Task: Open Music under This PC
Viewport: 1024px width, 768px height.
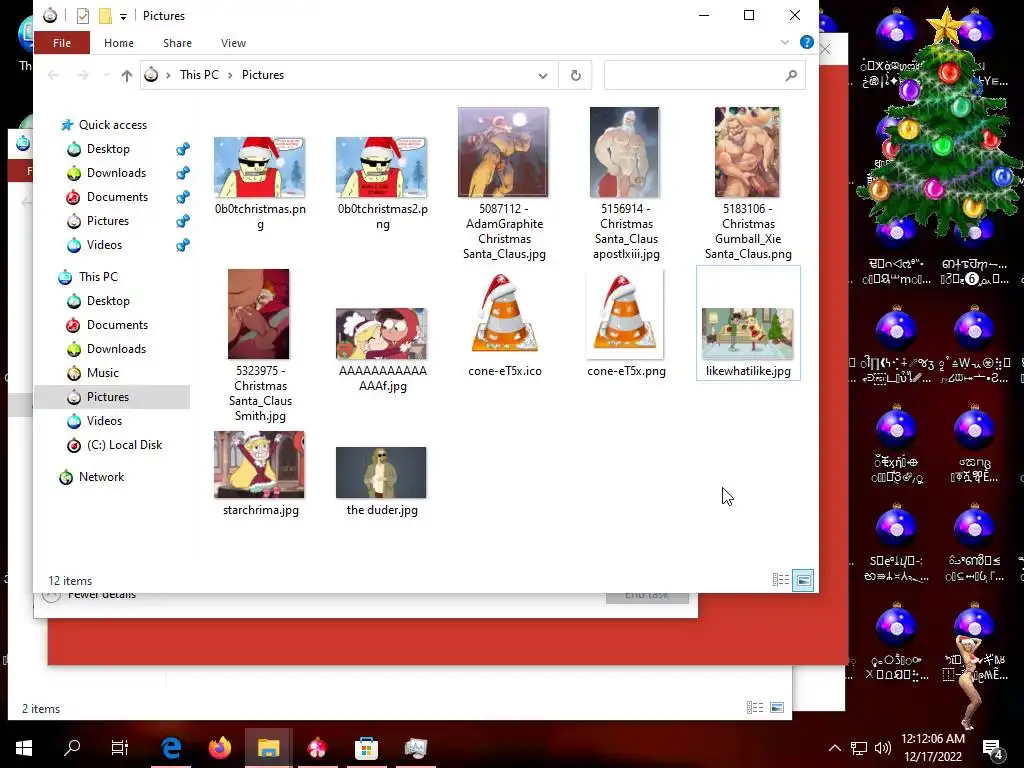Action: pos(103,373)
